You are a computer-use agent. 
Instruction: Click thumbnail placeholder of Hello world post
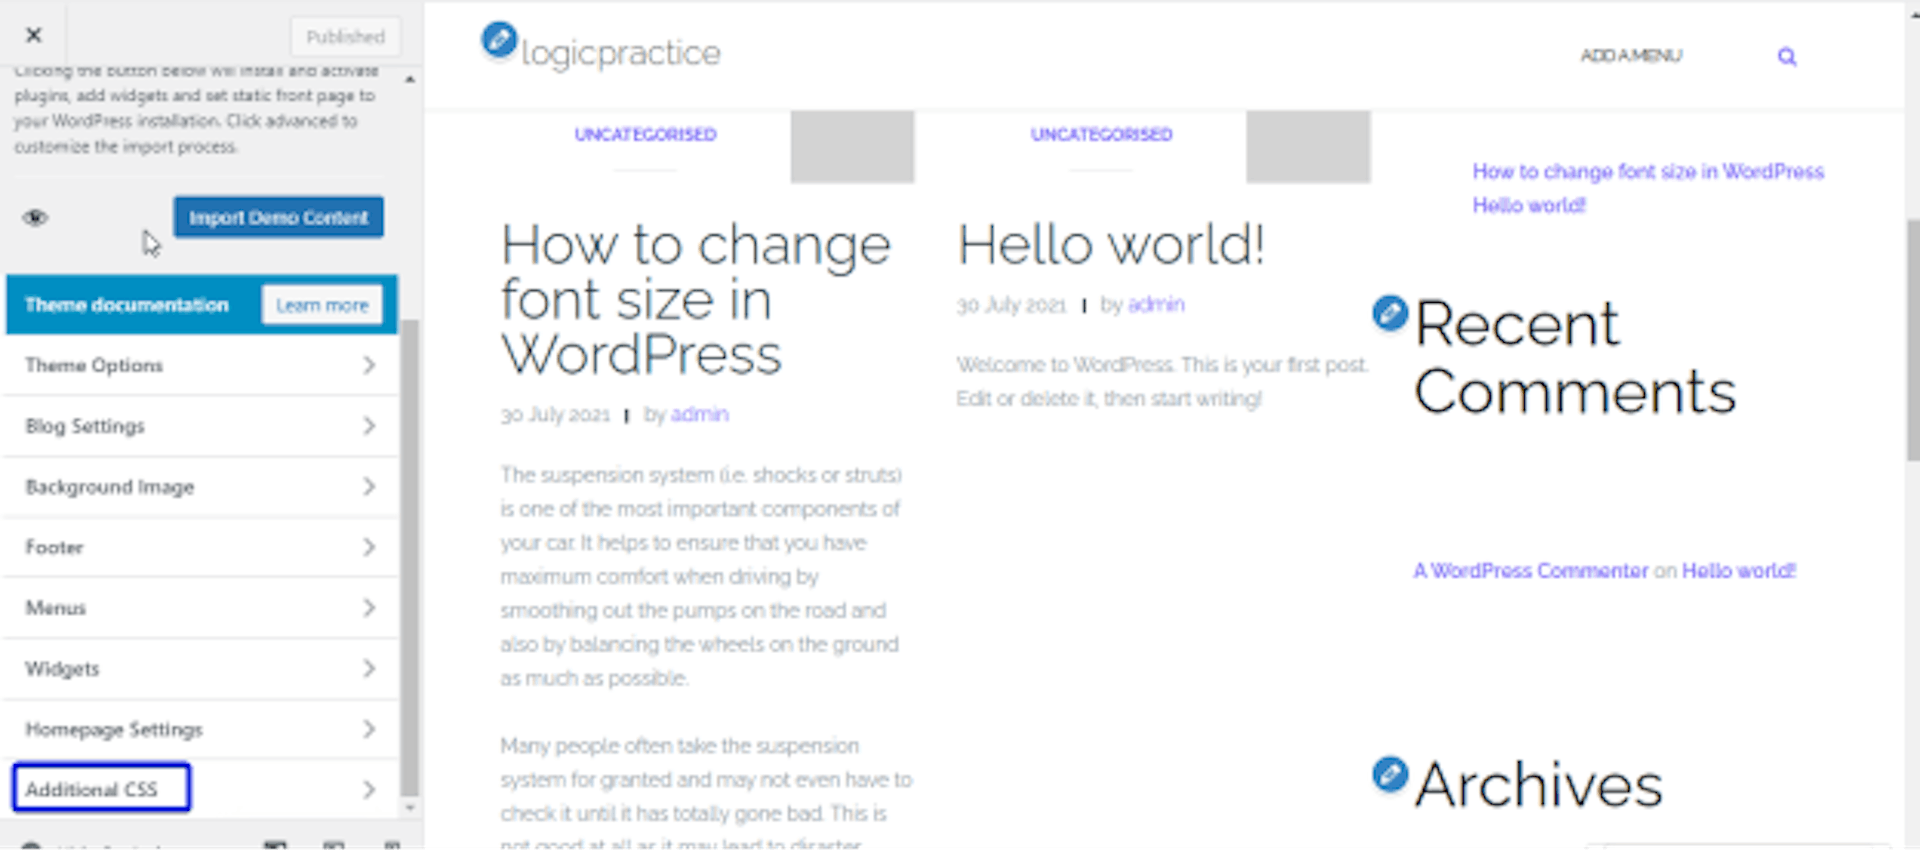1308,146
